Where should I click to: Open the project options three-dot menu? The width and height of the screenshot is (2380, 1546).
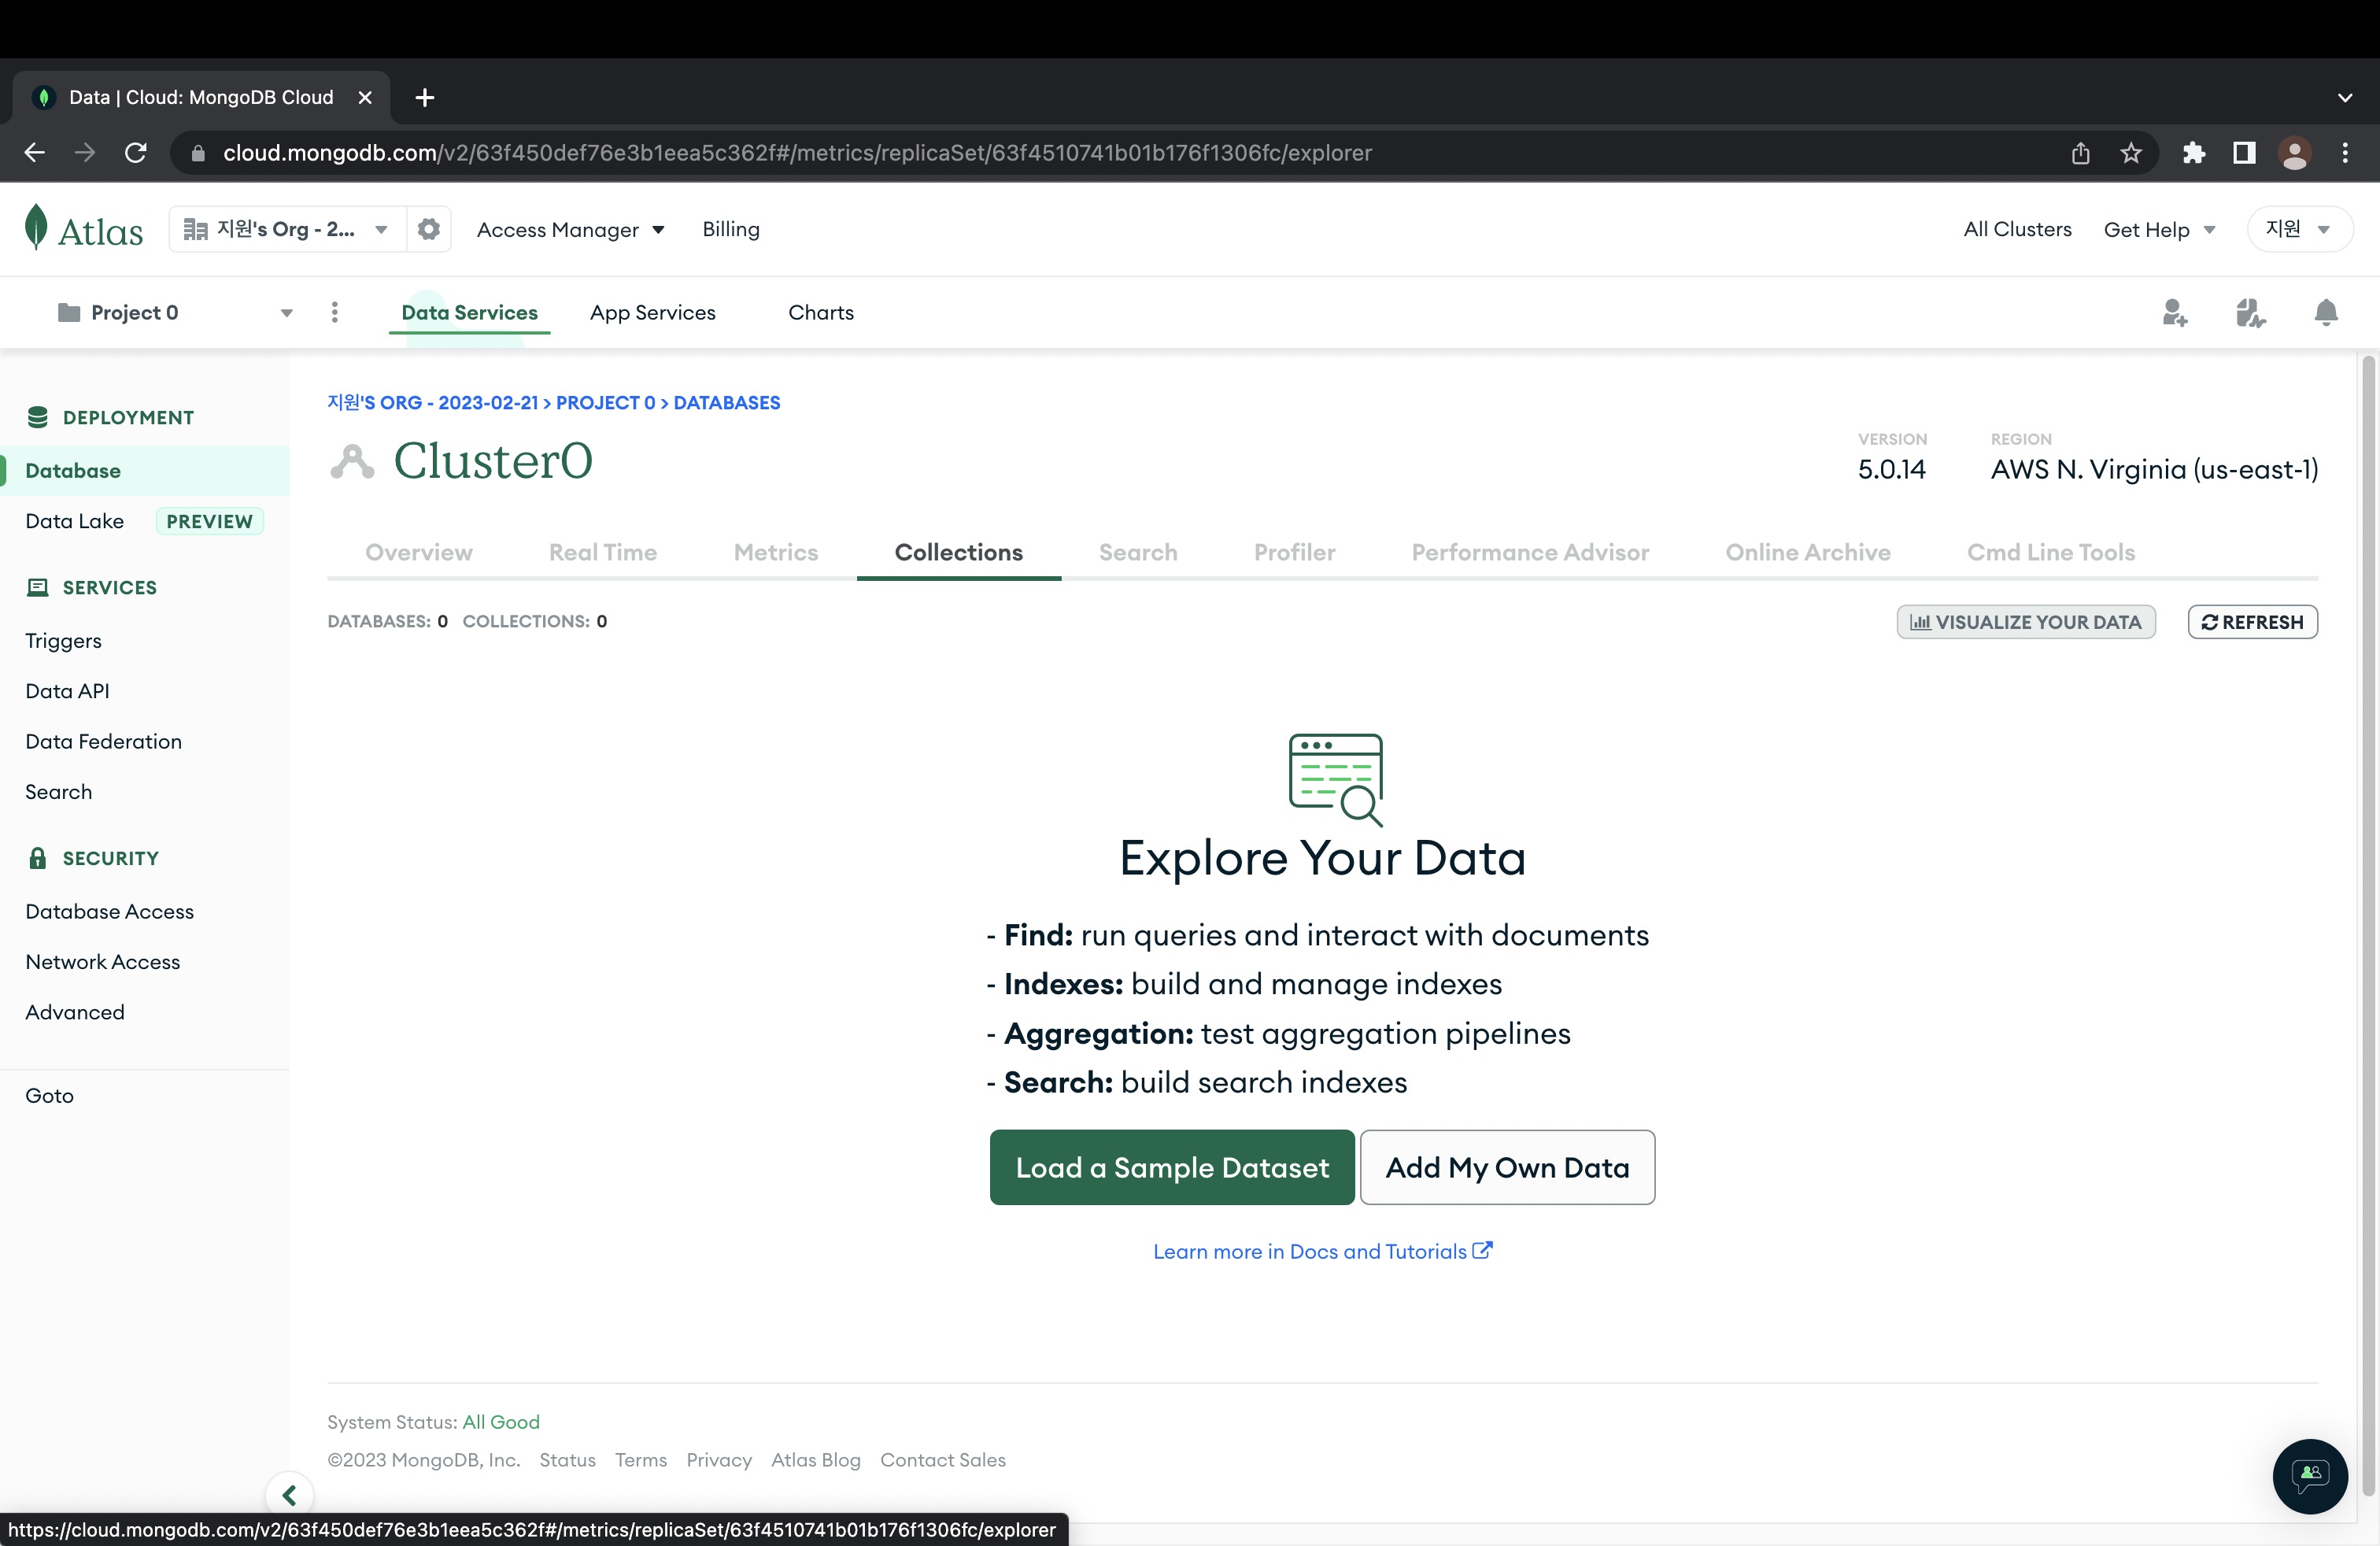[335, 313]
